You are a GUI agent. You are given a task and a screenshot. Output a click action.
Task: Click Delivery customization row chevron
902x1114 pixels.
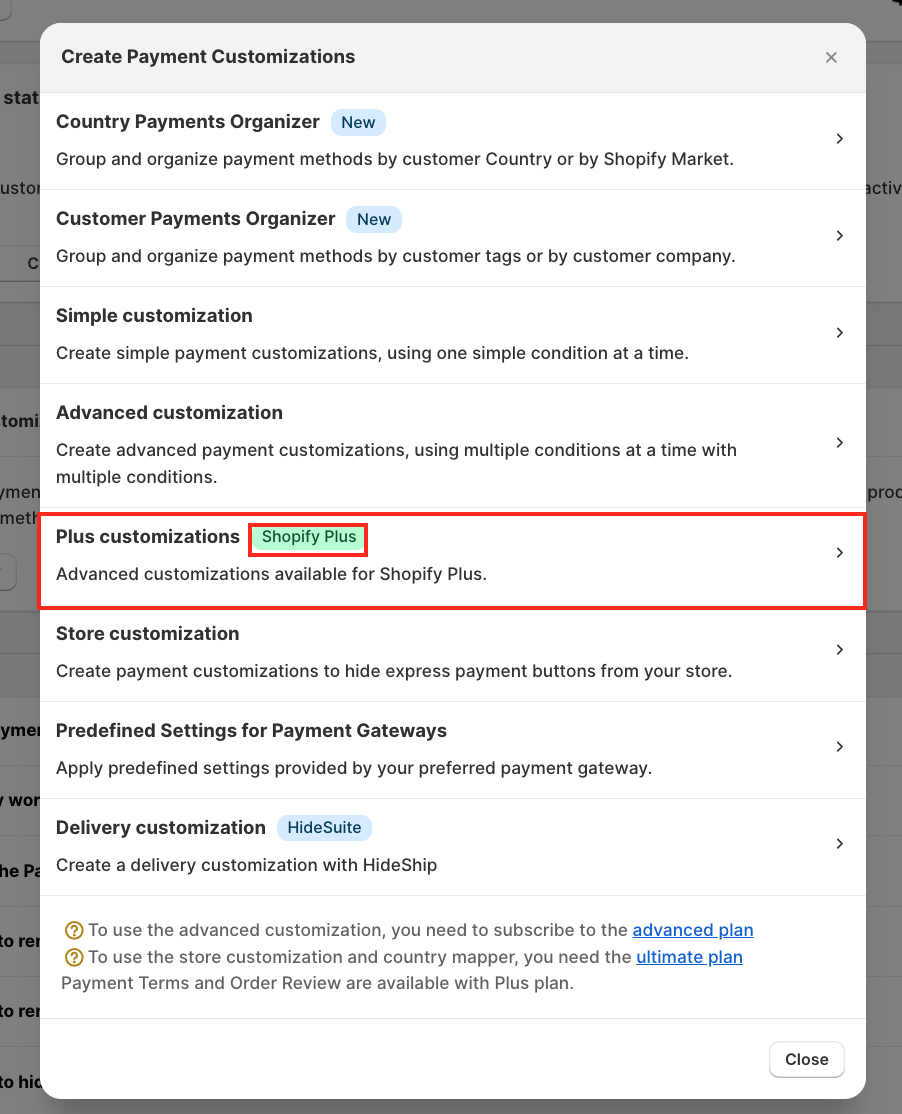click(x=840, y=844)
